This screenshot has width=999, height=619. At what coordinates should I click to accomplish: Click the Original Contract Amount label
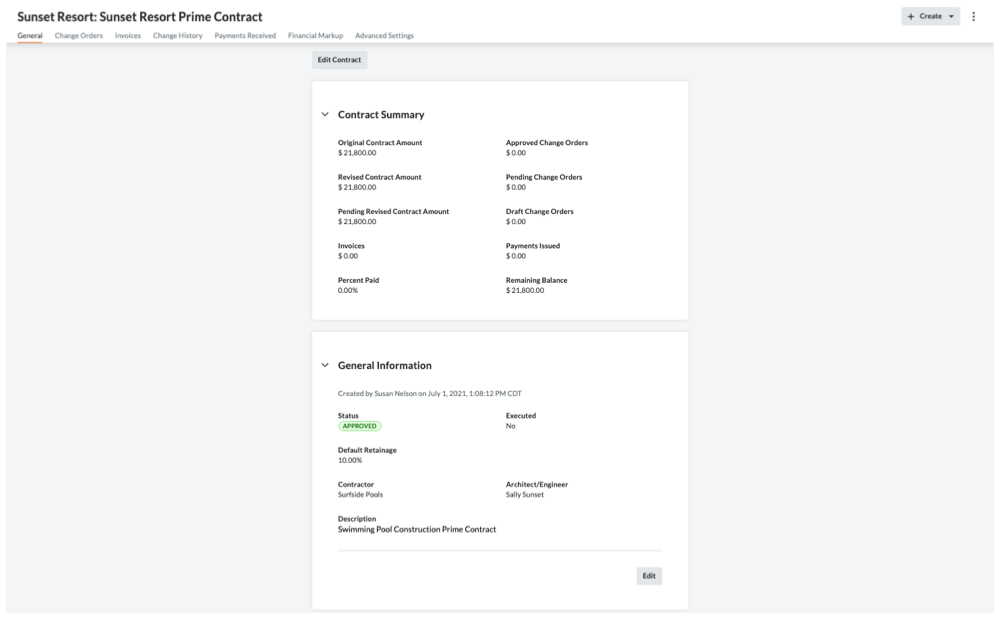click(x=380, y=143)
